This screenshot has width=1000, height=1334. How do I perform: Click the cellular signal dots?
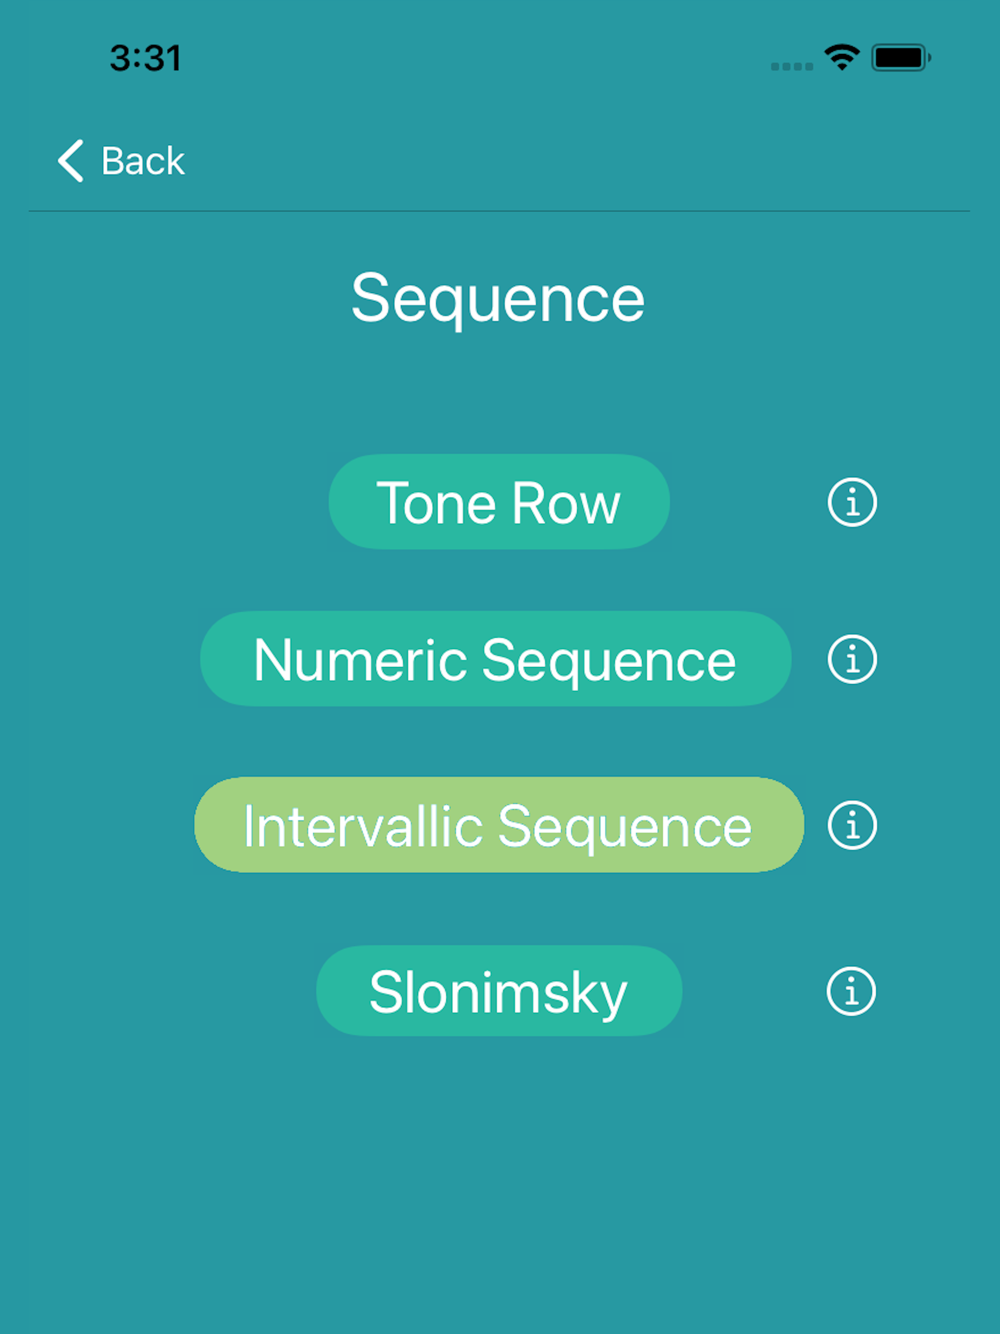[791, 66]
